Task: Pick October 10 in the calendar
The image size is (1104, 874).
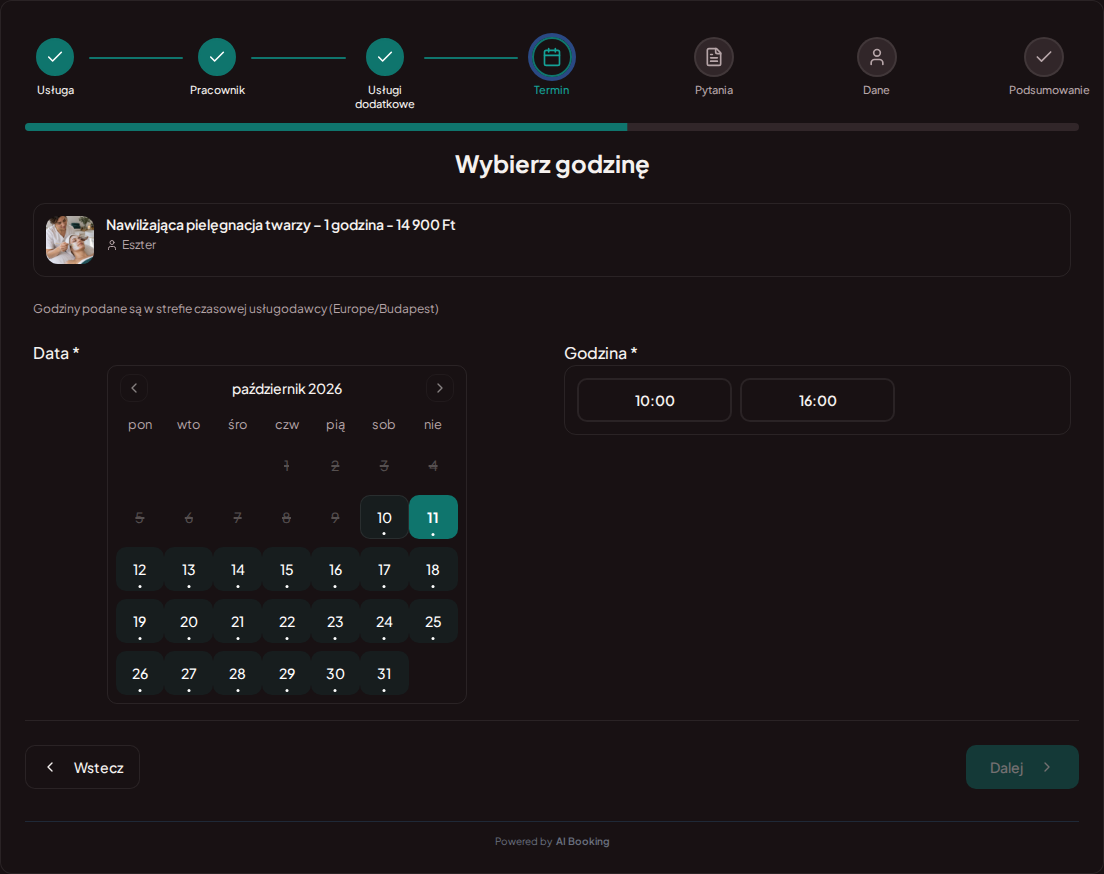Action: 384,518
